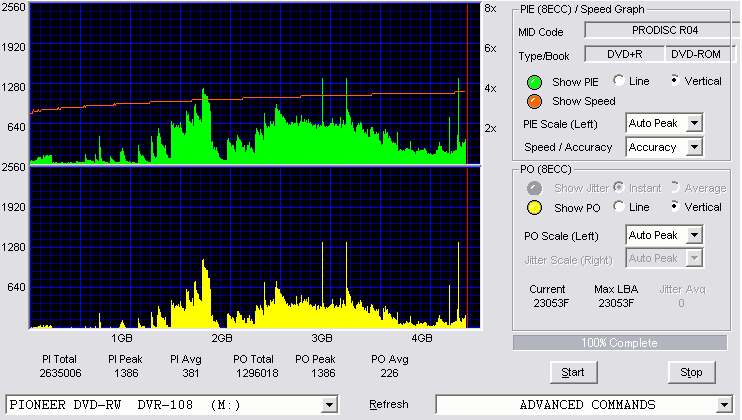
Task: Click the PI Avg value 381
Action: 190,373
